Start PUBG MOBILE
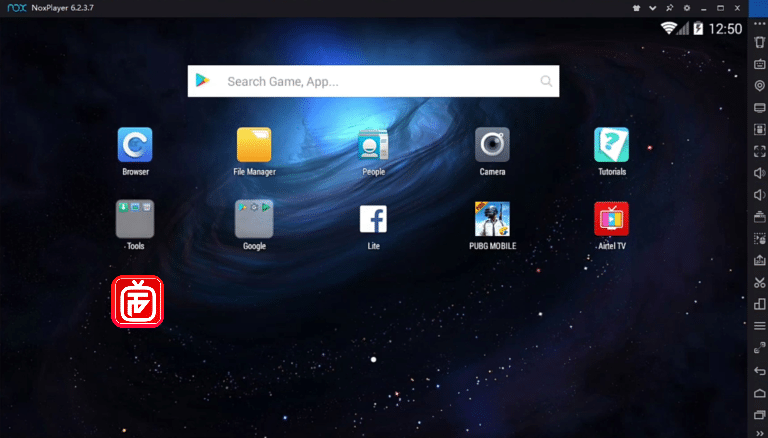The width and height of the screenshot is (768, 438). 492,219
